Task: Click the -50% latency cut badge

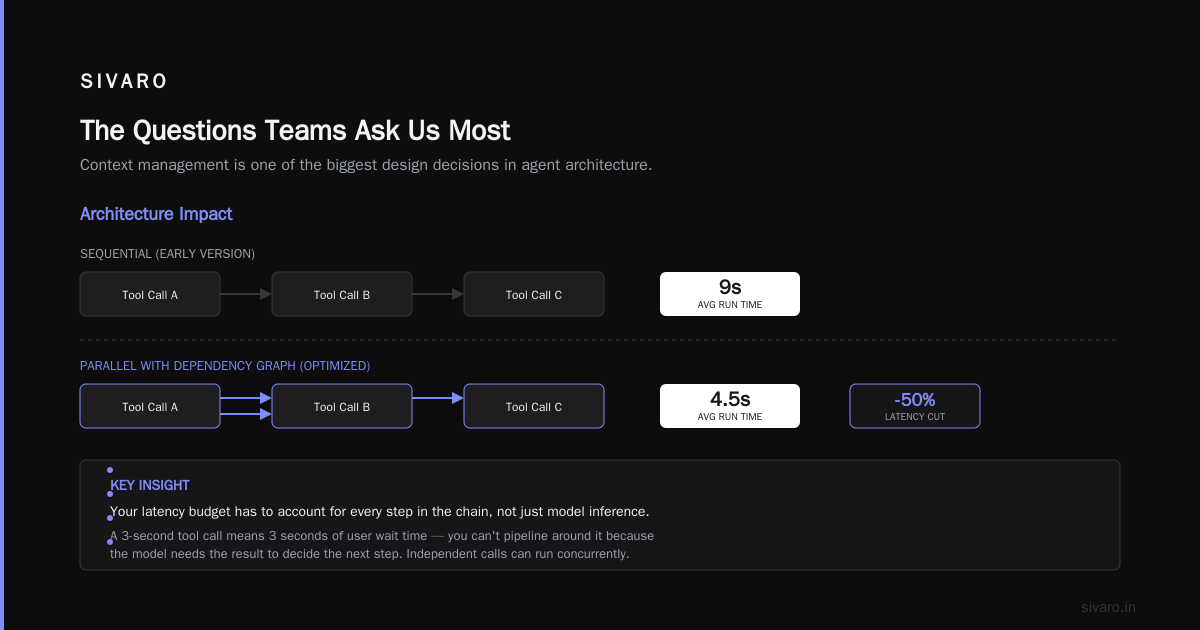Action: [x=915, y=406]
